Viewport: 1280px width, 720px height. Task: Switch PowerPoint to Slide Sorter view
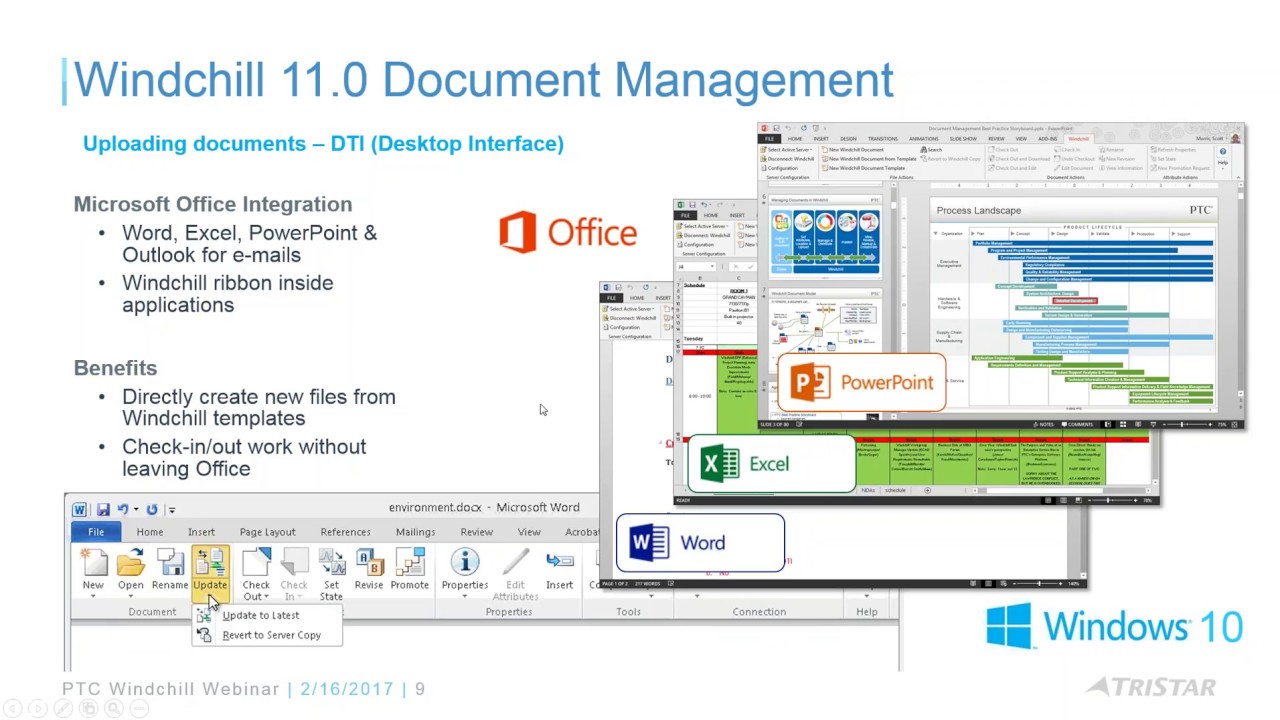click(x=1122, y=425)
